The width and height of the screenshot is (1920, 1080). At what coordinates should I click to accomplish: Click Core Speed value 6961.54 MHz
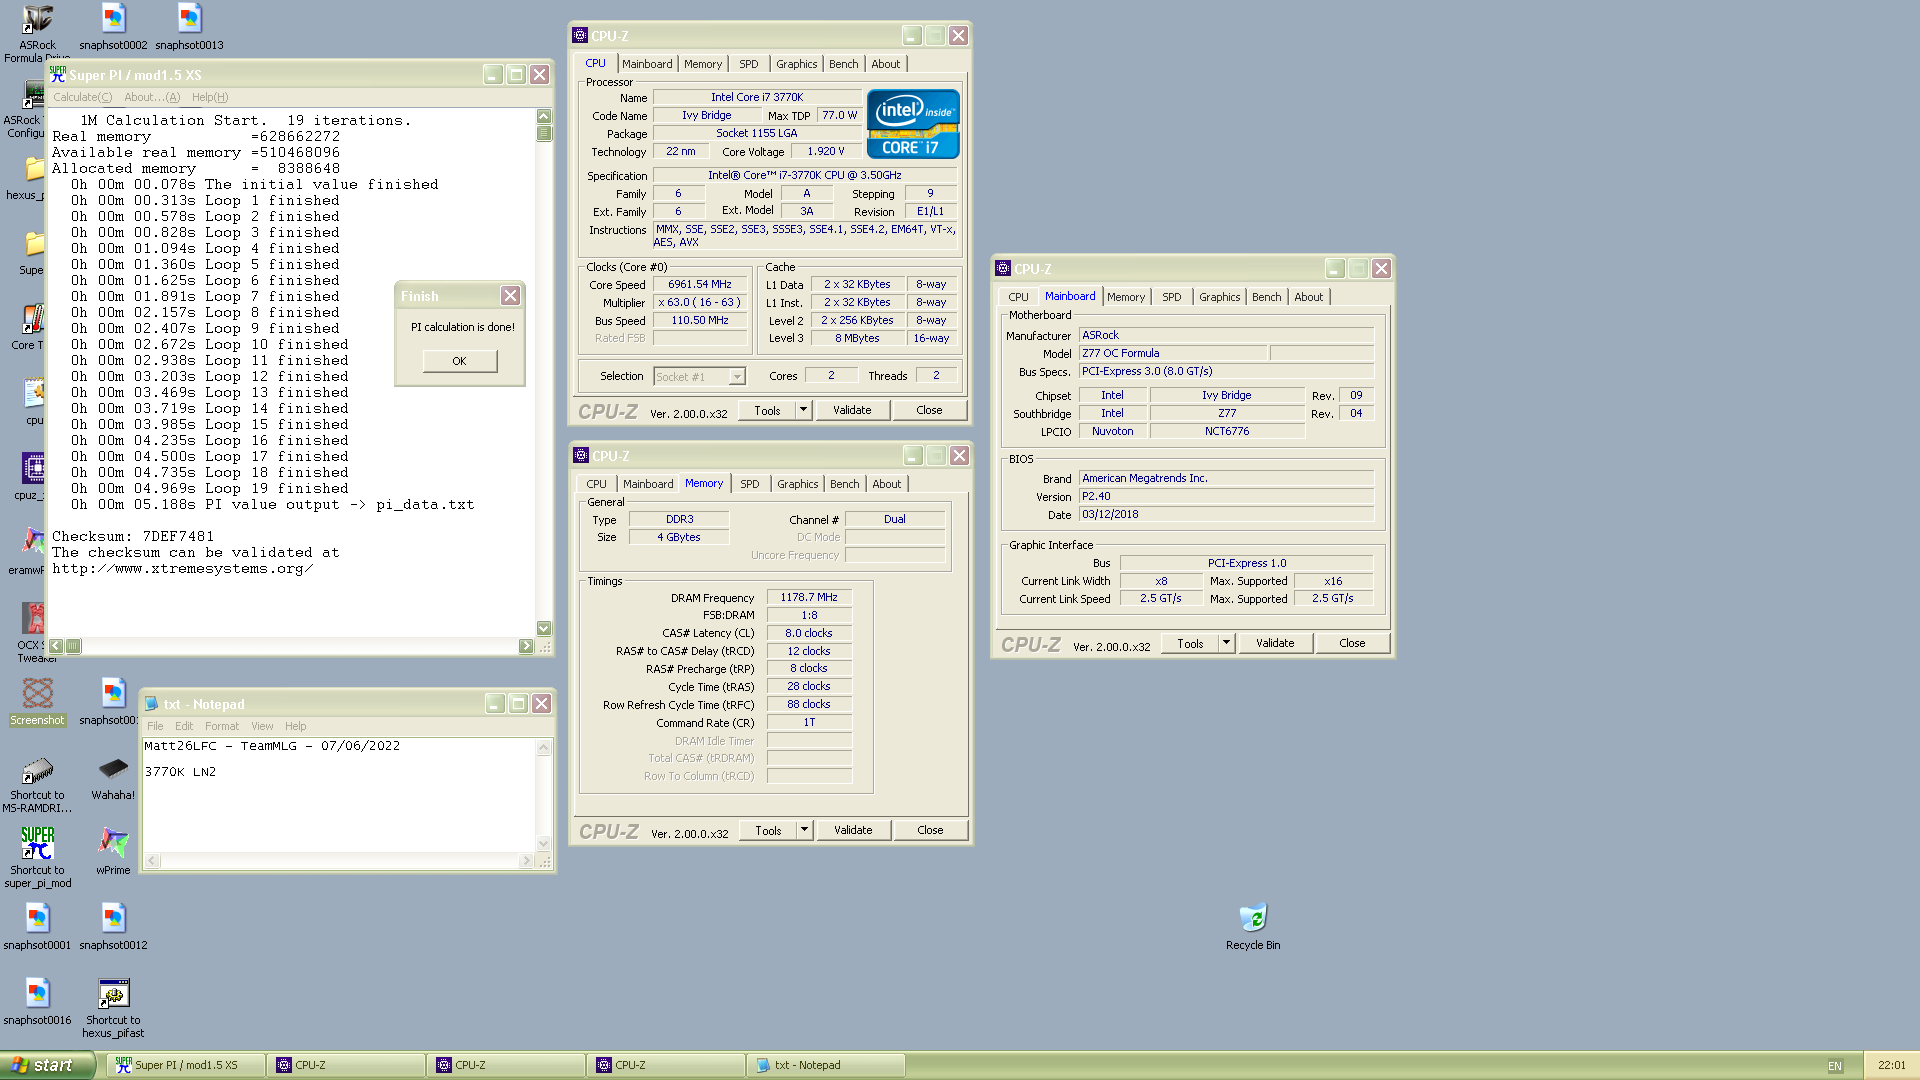point(700,284)
